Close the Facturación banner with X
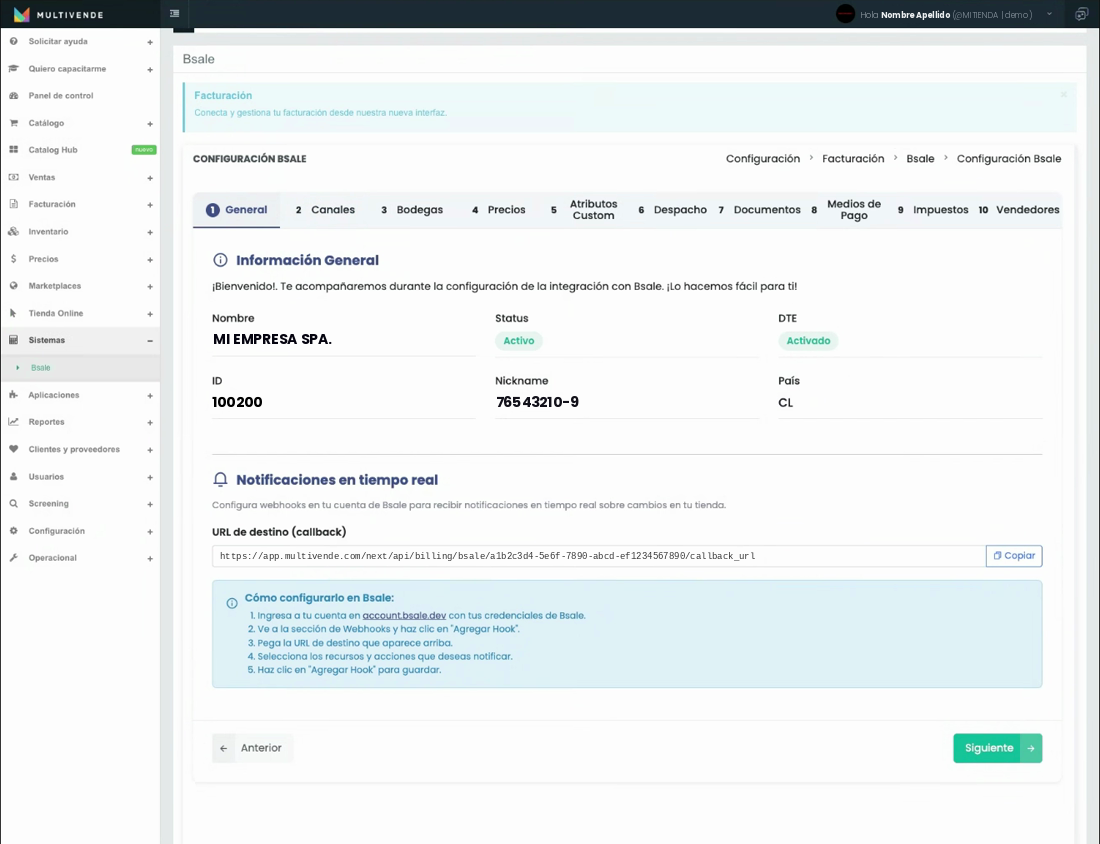 tap(1064, 94)
